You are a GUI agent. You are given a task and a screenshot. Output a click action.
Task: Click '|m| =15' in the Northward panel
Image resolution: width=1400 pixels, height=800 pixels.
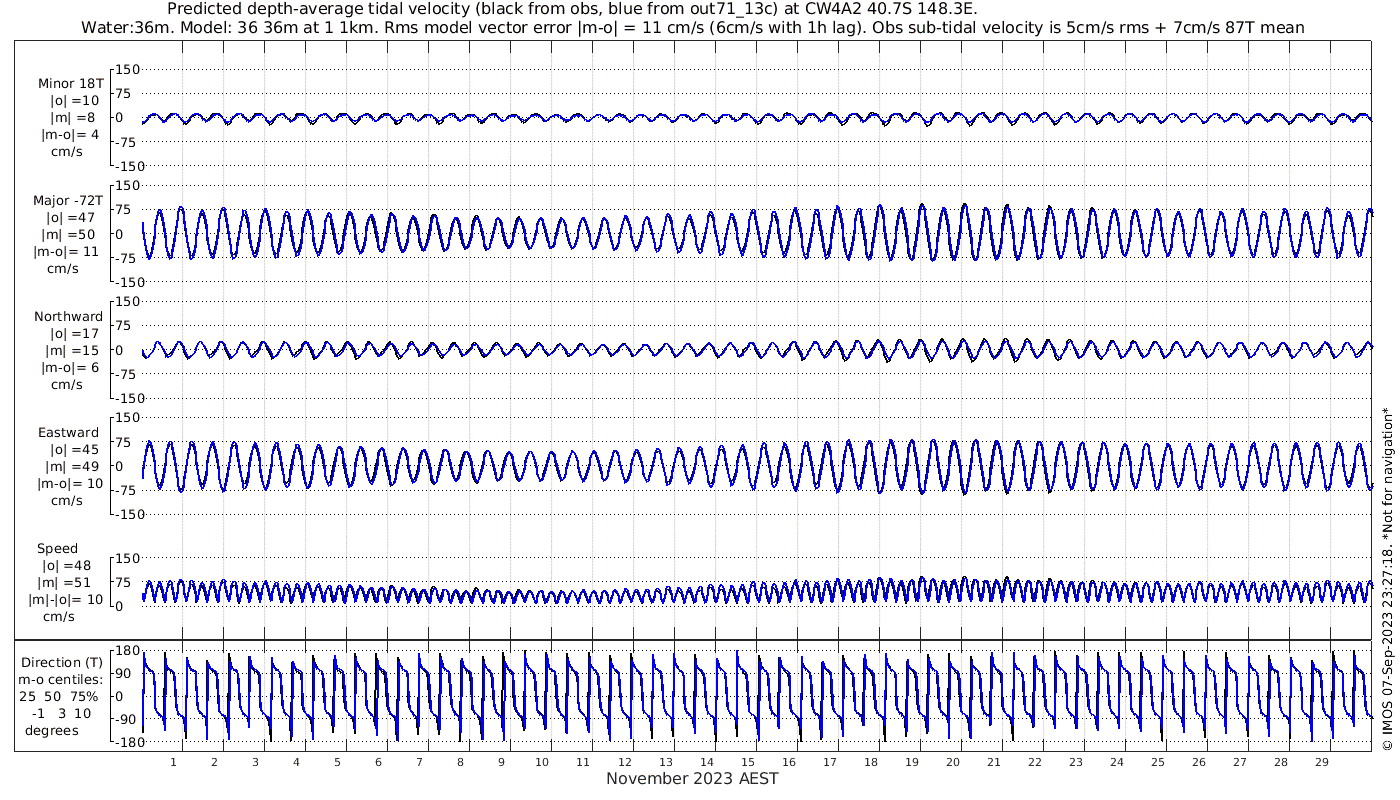[71, 350]
